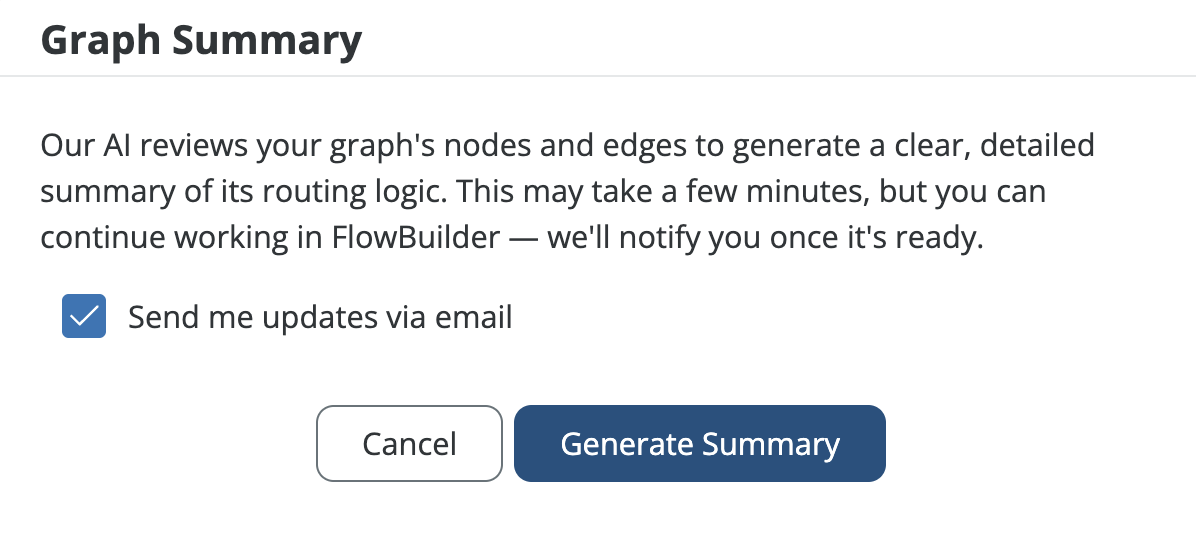Uncheck the email updates checkbox

pyautogui.click(x=84, y=317)
